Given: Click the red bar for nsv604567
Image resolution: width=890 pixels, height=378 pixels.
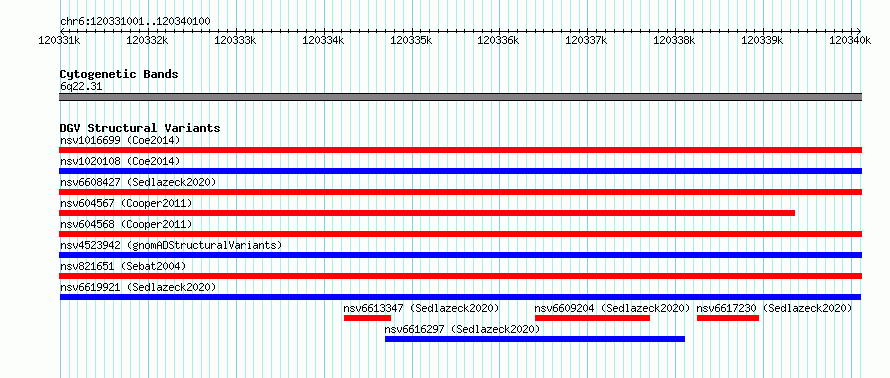Looking at the screenshot, I should tap(427, 213).
